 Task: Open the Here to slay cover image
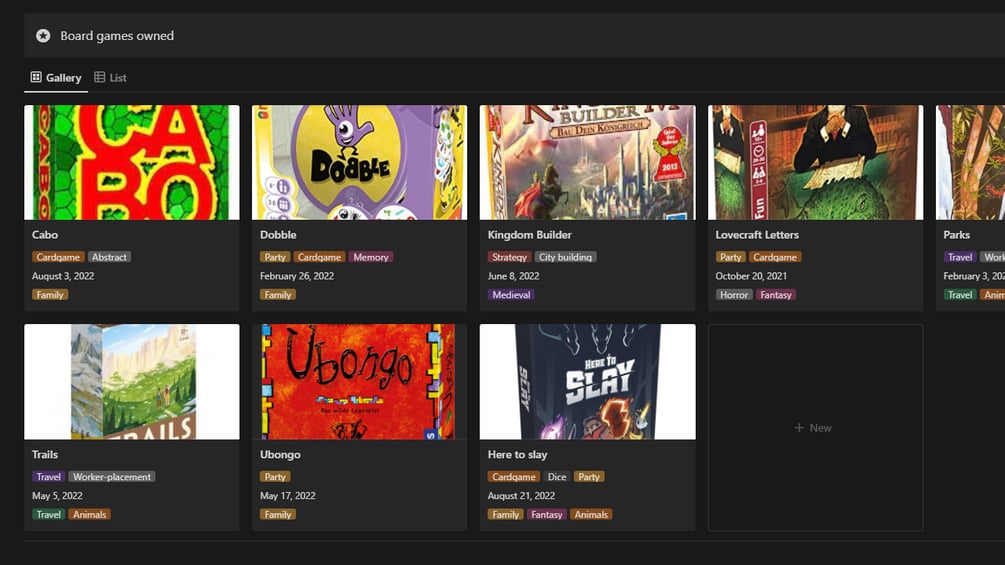click(x=588, y=382)
